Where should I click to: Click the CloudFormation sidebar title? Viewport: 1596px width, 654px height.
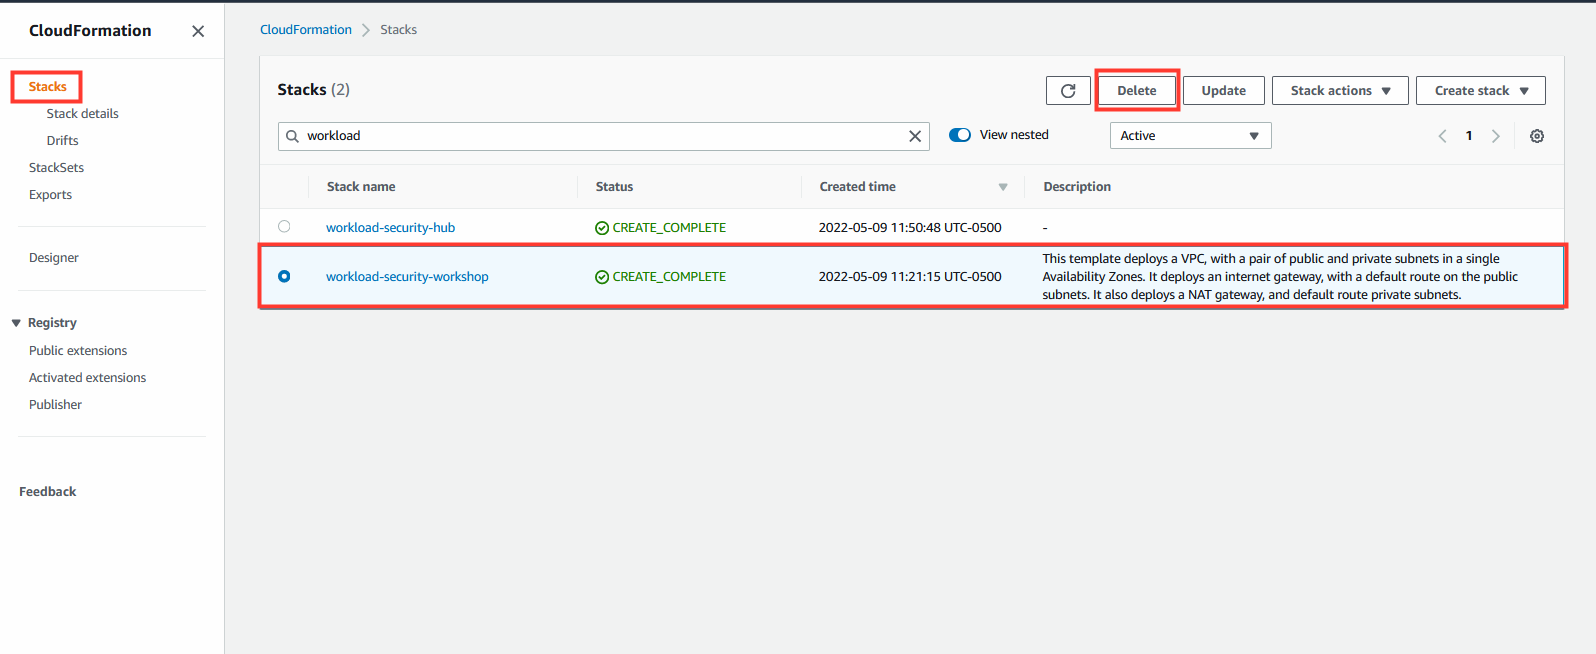point(90,30)
